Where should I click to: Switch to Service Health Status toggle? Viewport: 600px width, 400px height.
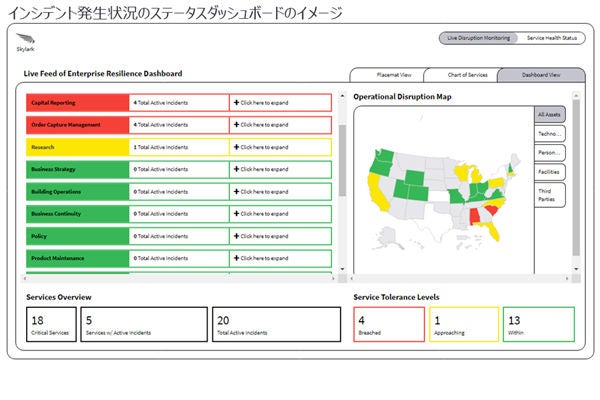(x=550, y=38)
